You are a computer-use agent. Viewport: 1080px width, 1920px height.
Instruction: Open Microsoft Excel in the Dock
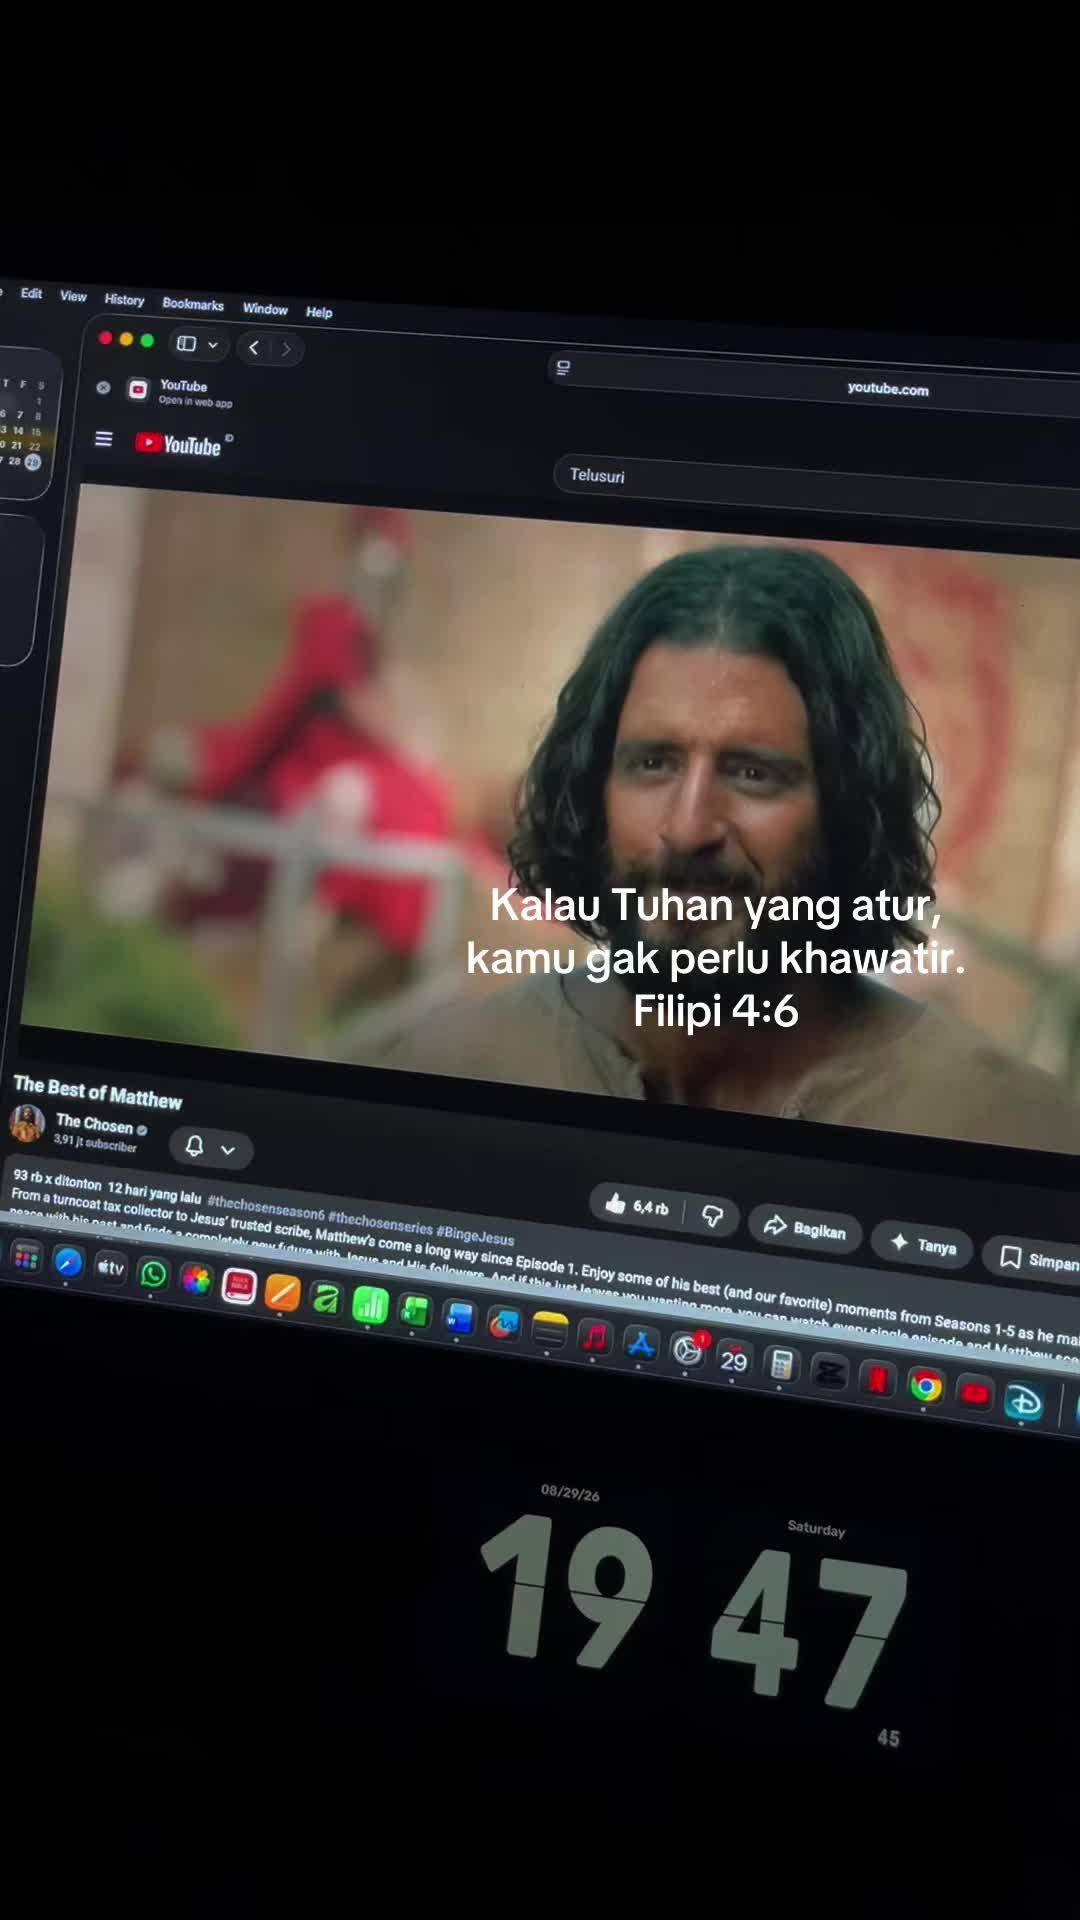414,1311
